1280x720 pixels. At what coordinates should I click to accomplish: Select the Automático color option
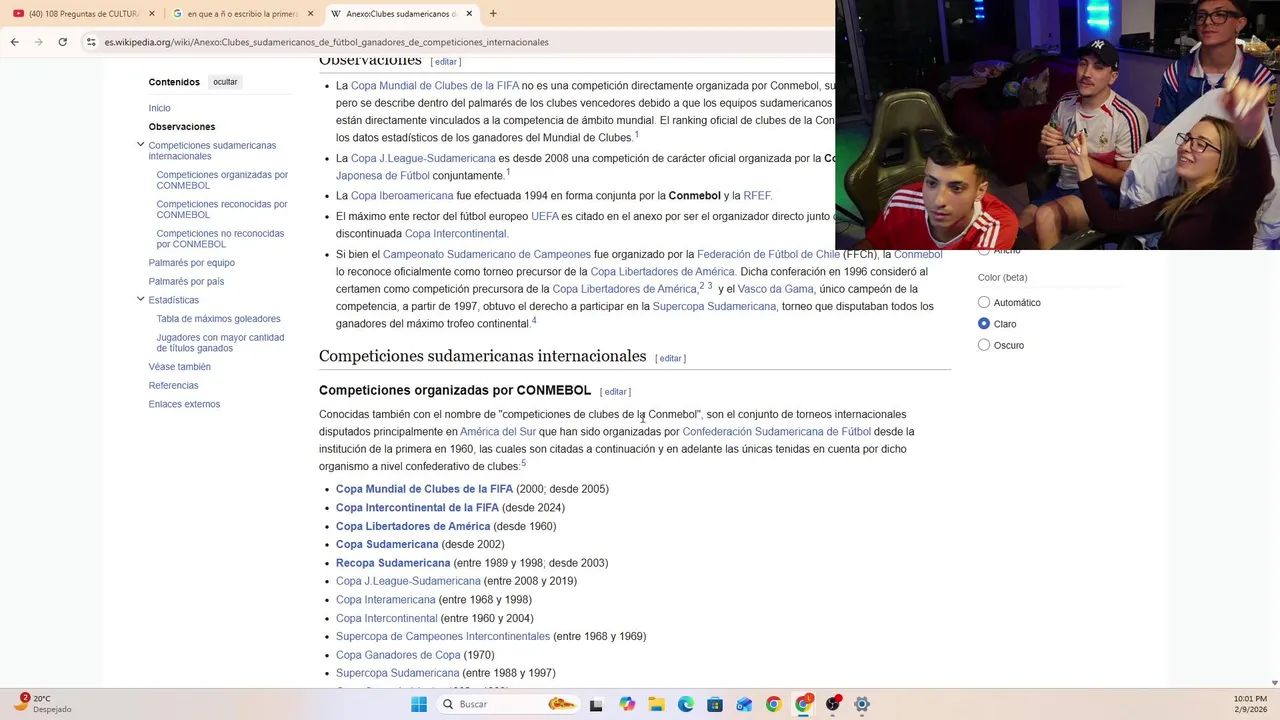pyautogui.click(x=984, y=302)
